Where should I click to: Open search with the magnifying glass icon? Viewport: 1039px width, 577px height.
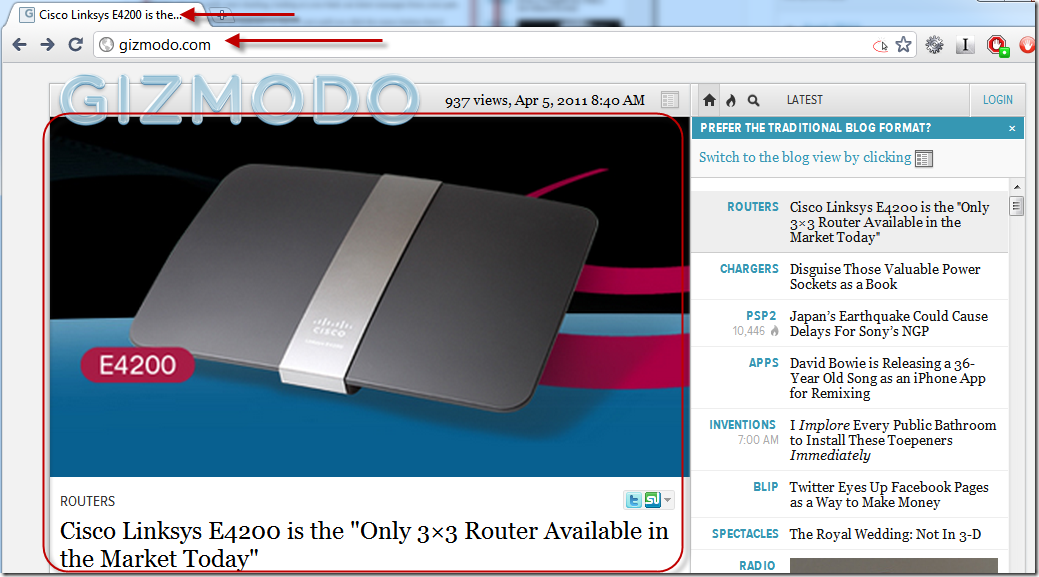click(753, 100)
